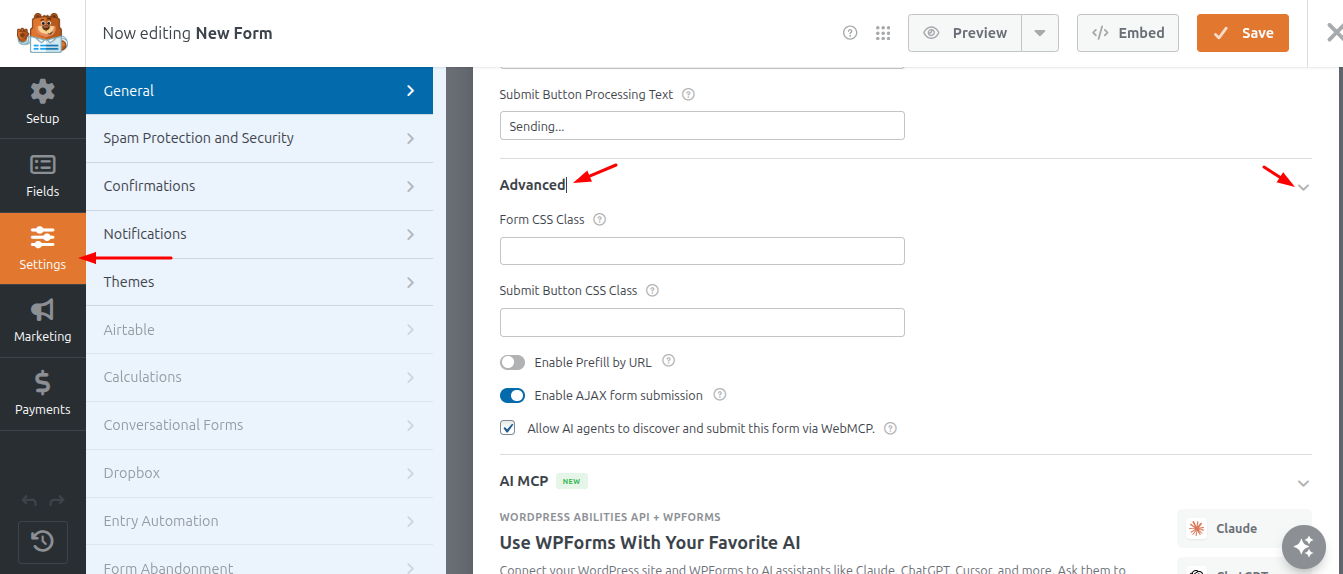Screen dimensions: 1343x574
Task: Open the Preview dropdown arrow
Action: click(x=1040, y=33)
